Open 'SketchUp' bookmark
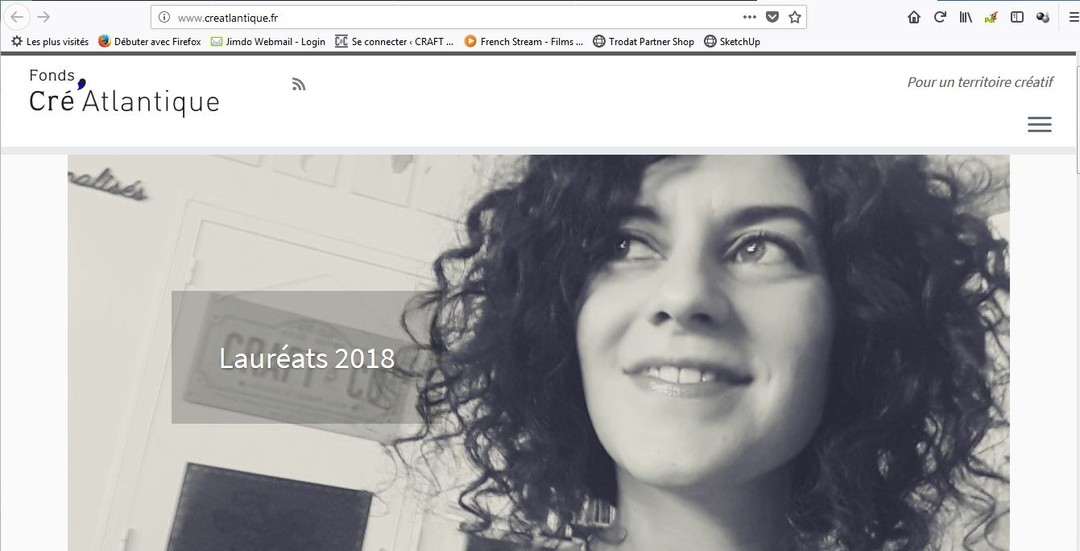The width and height of the screenshot is (1080, 551). [732, 41]
